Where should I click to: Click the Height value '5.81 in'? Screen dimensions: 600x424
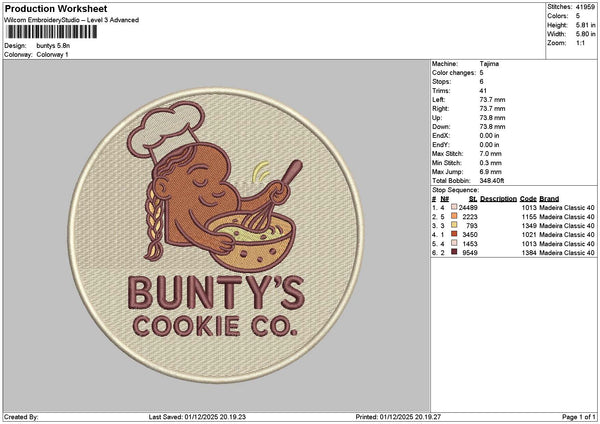click(585, 25)
